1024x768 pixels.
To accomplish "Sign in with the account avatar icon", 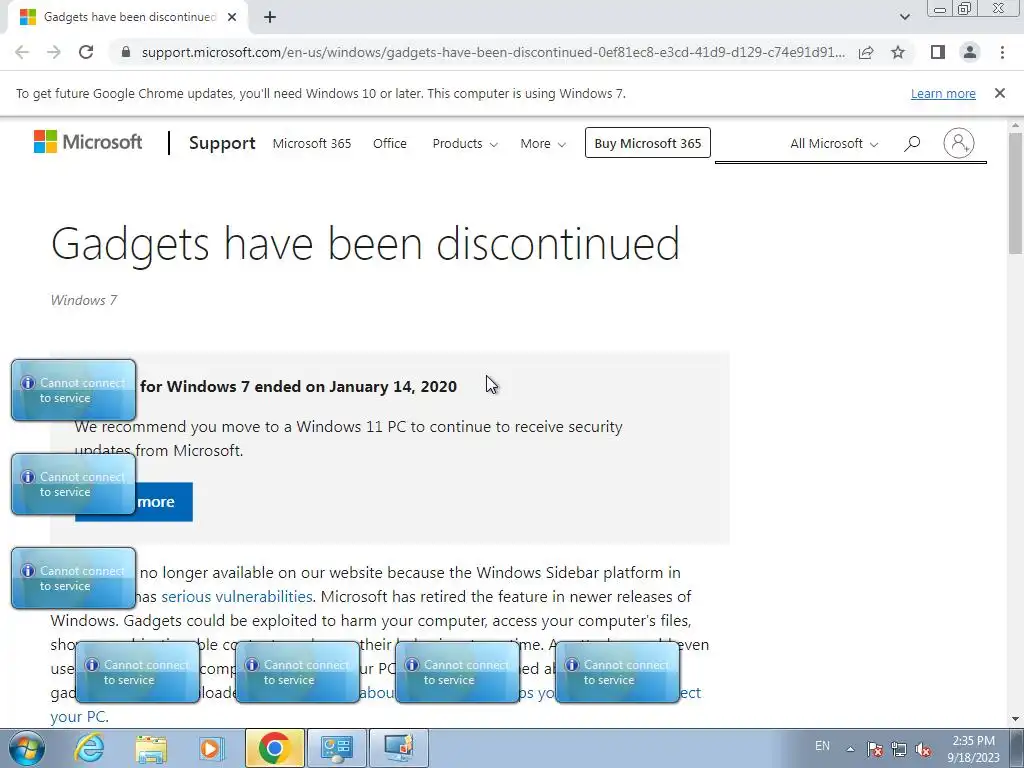I will tap(959, 143).
